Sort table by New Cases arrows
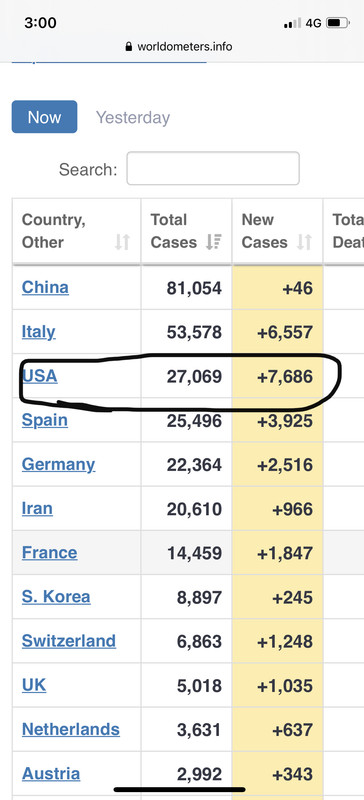This screenshot has height=800, width=364. click(x=304, y=242)
